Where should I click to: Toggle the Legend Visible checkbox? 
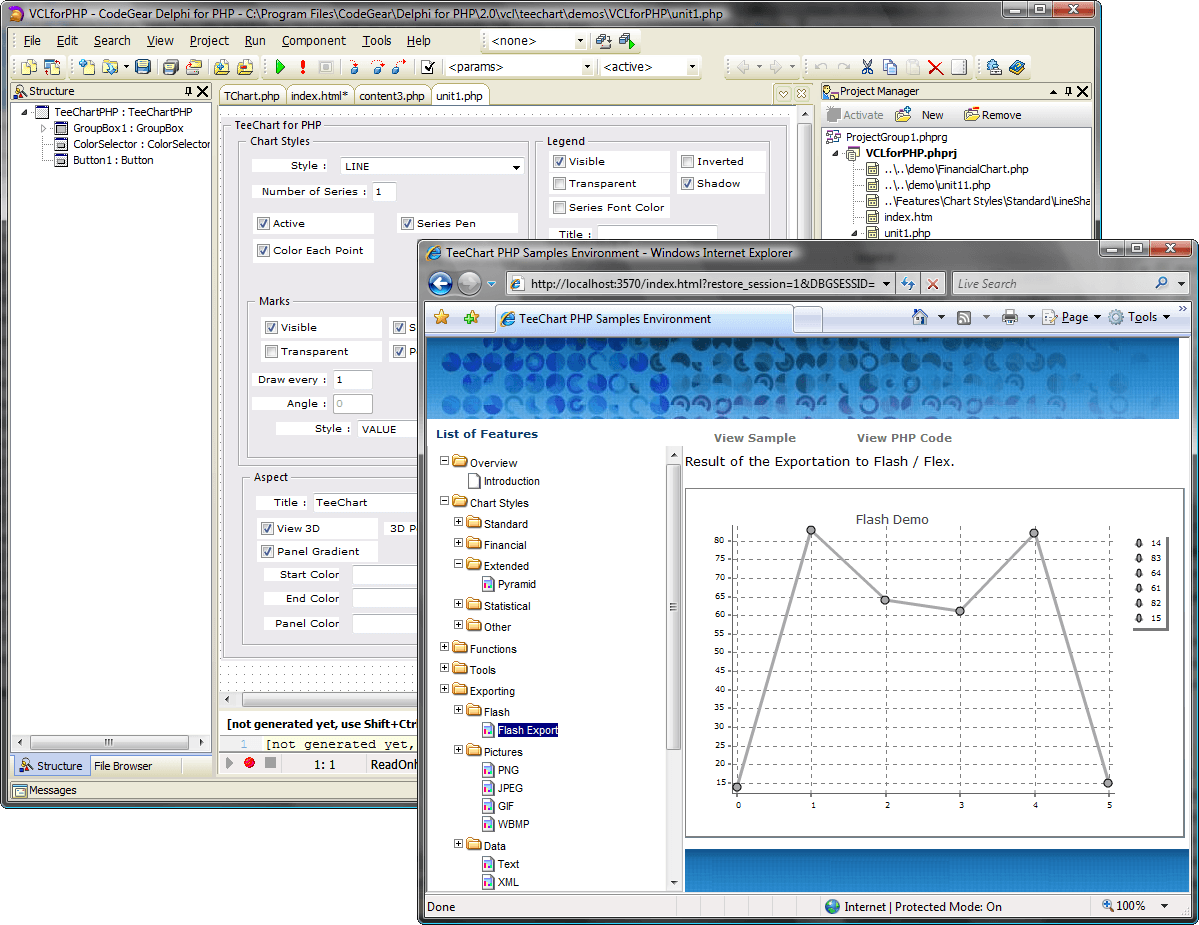[x=560, y=161]
